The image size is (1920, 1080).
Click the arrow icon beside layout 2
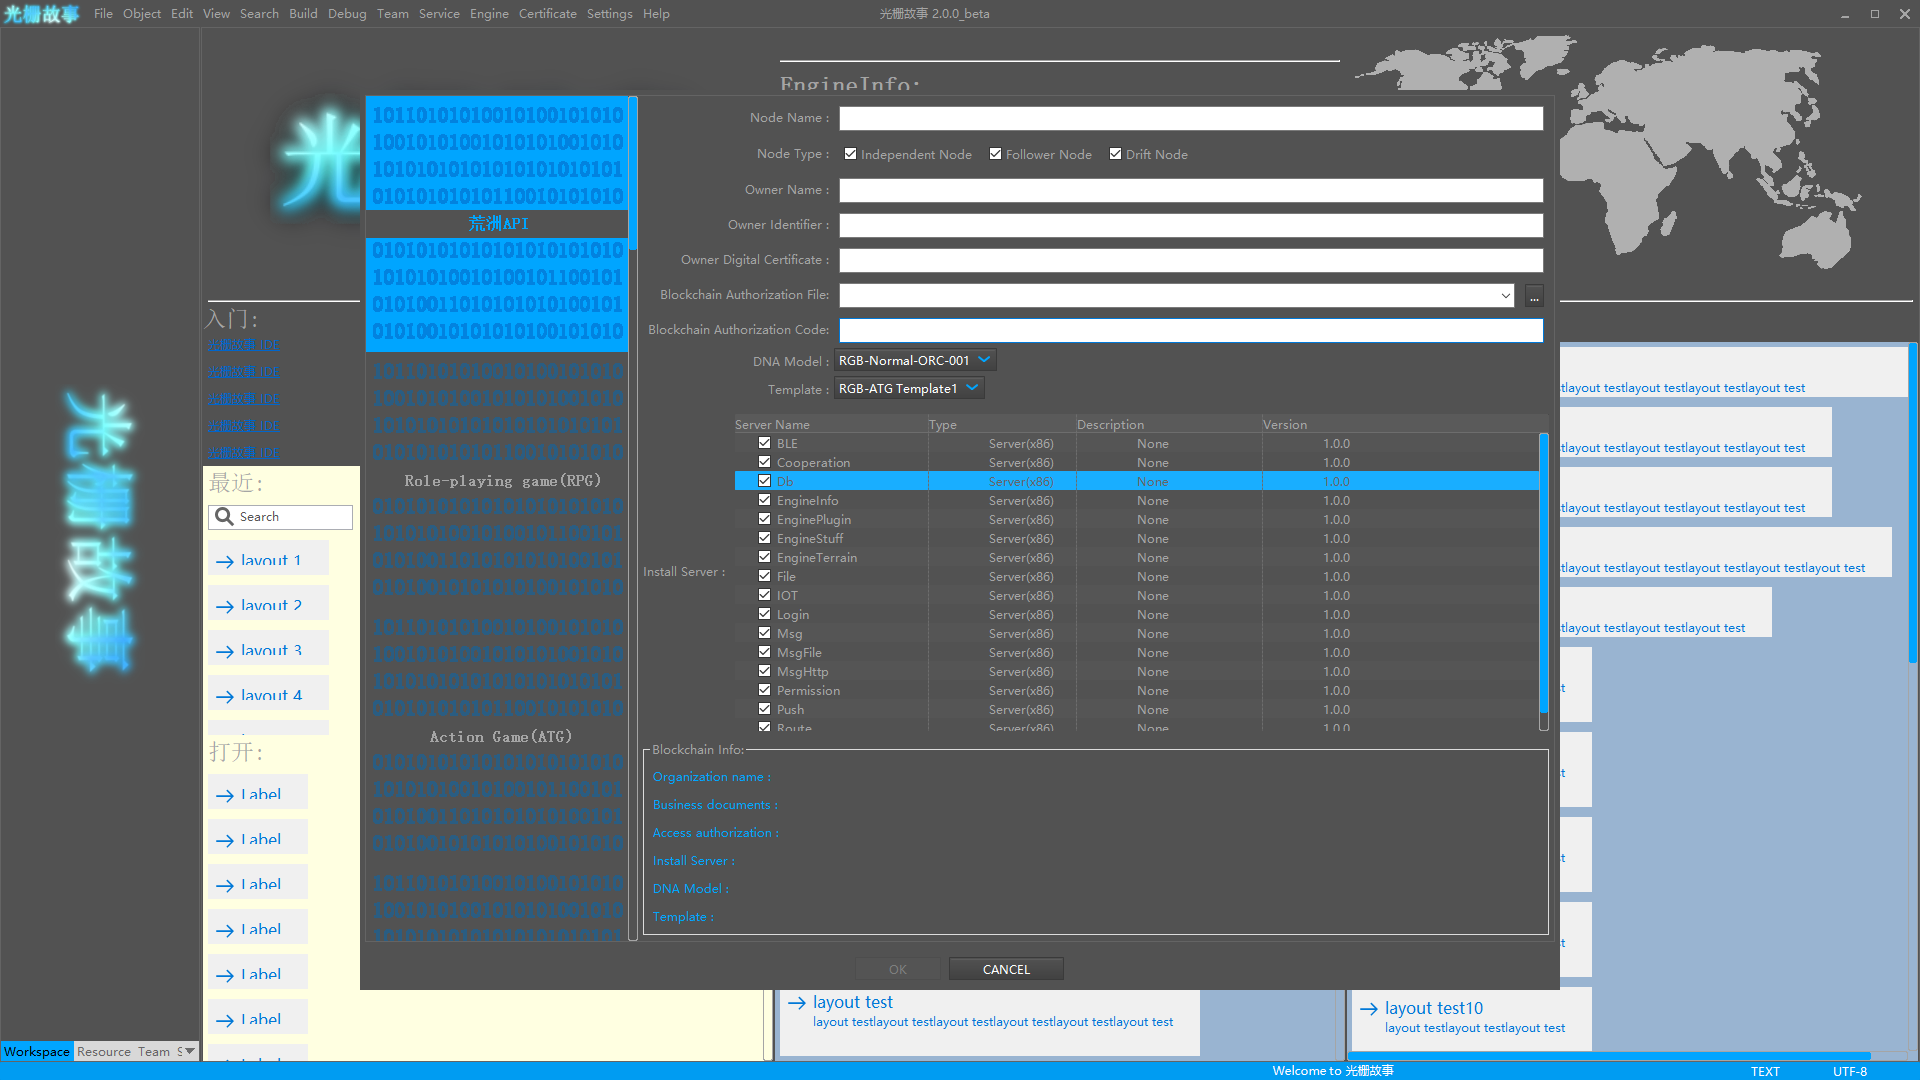[x=225, y=607]
